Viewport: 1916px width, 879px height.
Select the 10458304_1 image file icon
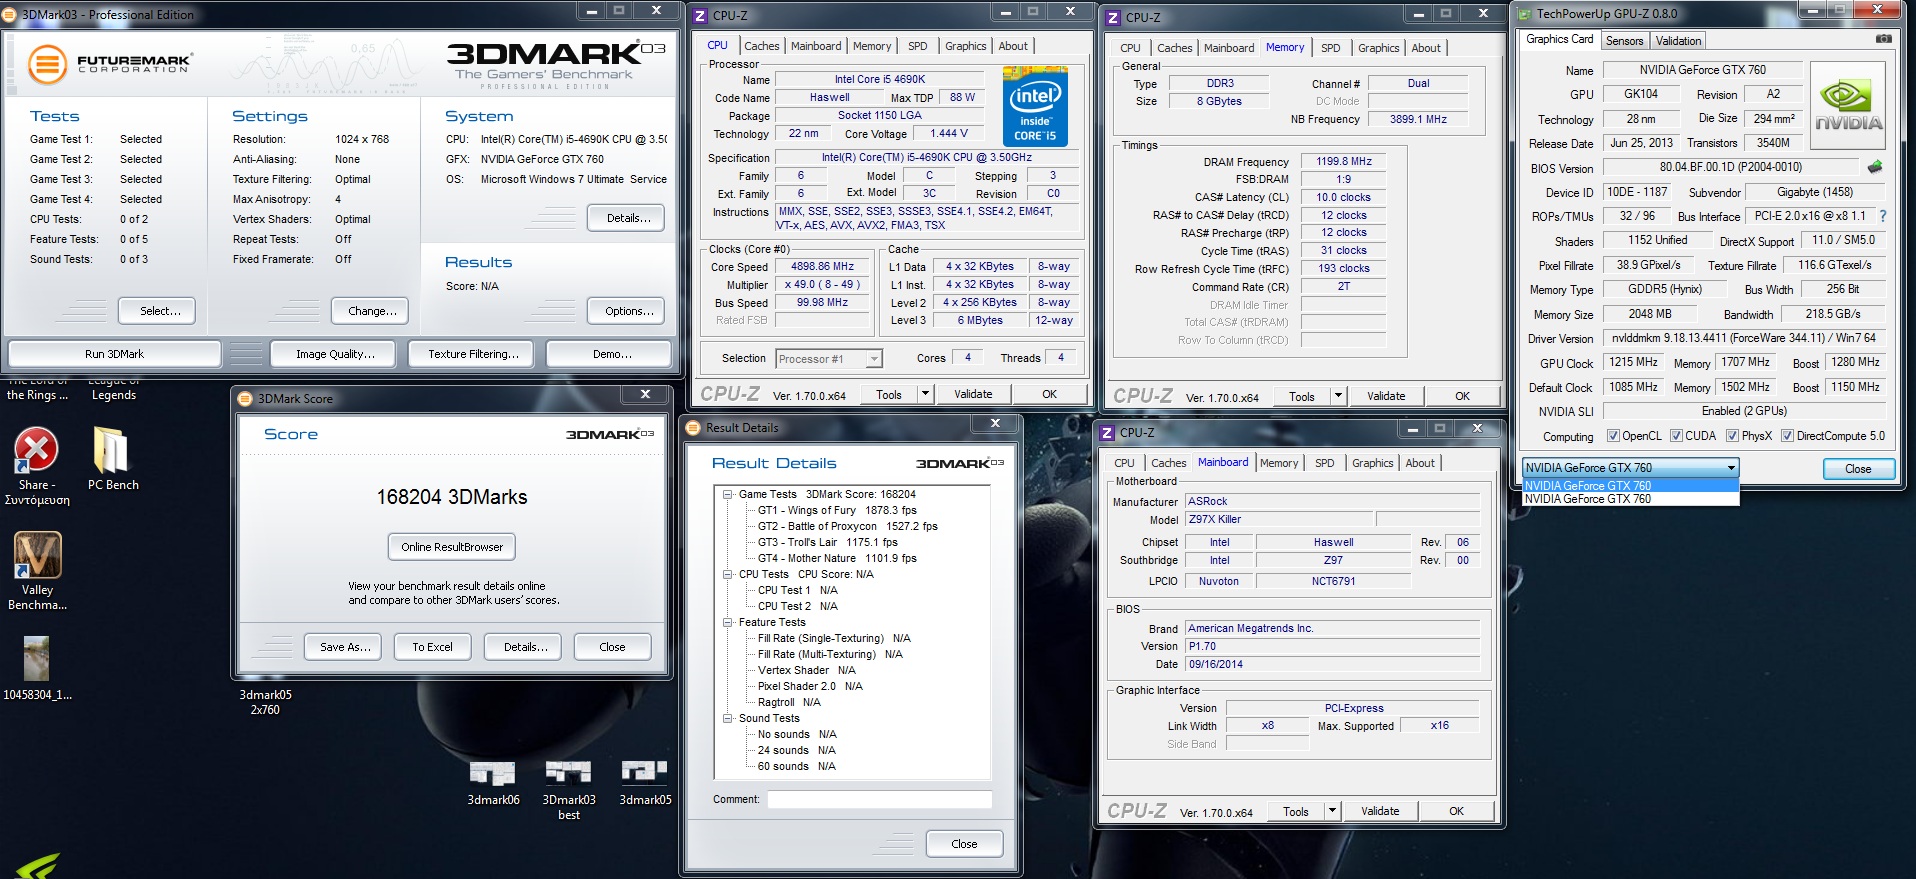[x=37, y=668]
